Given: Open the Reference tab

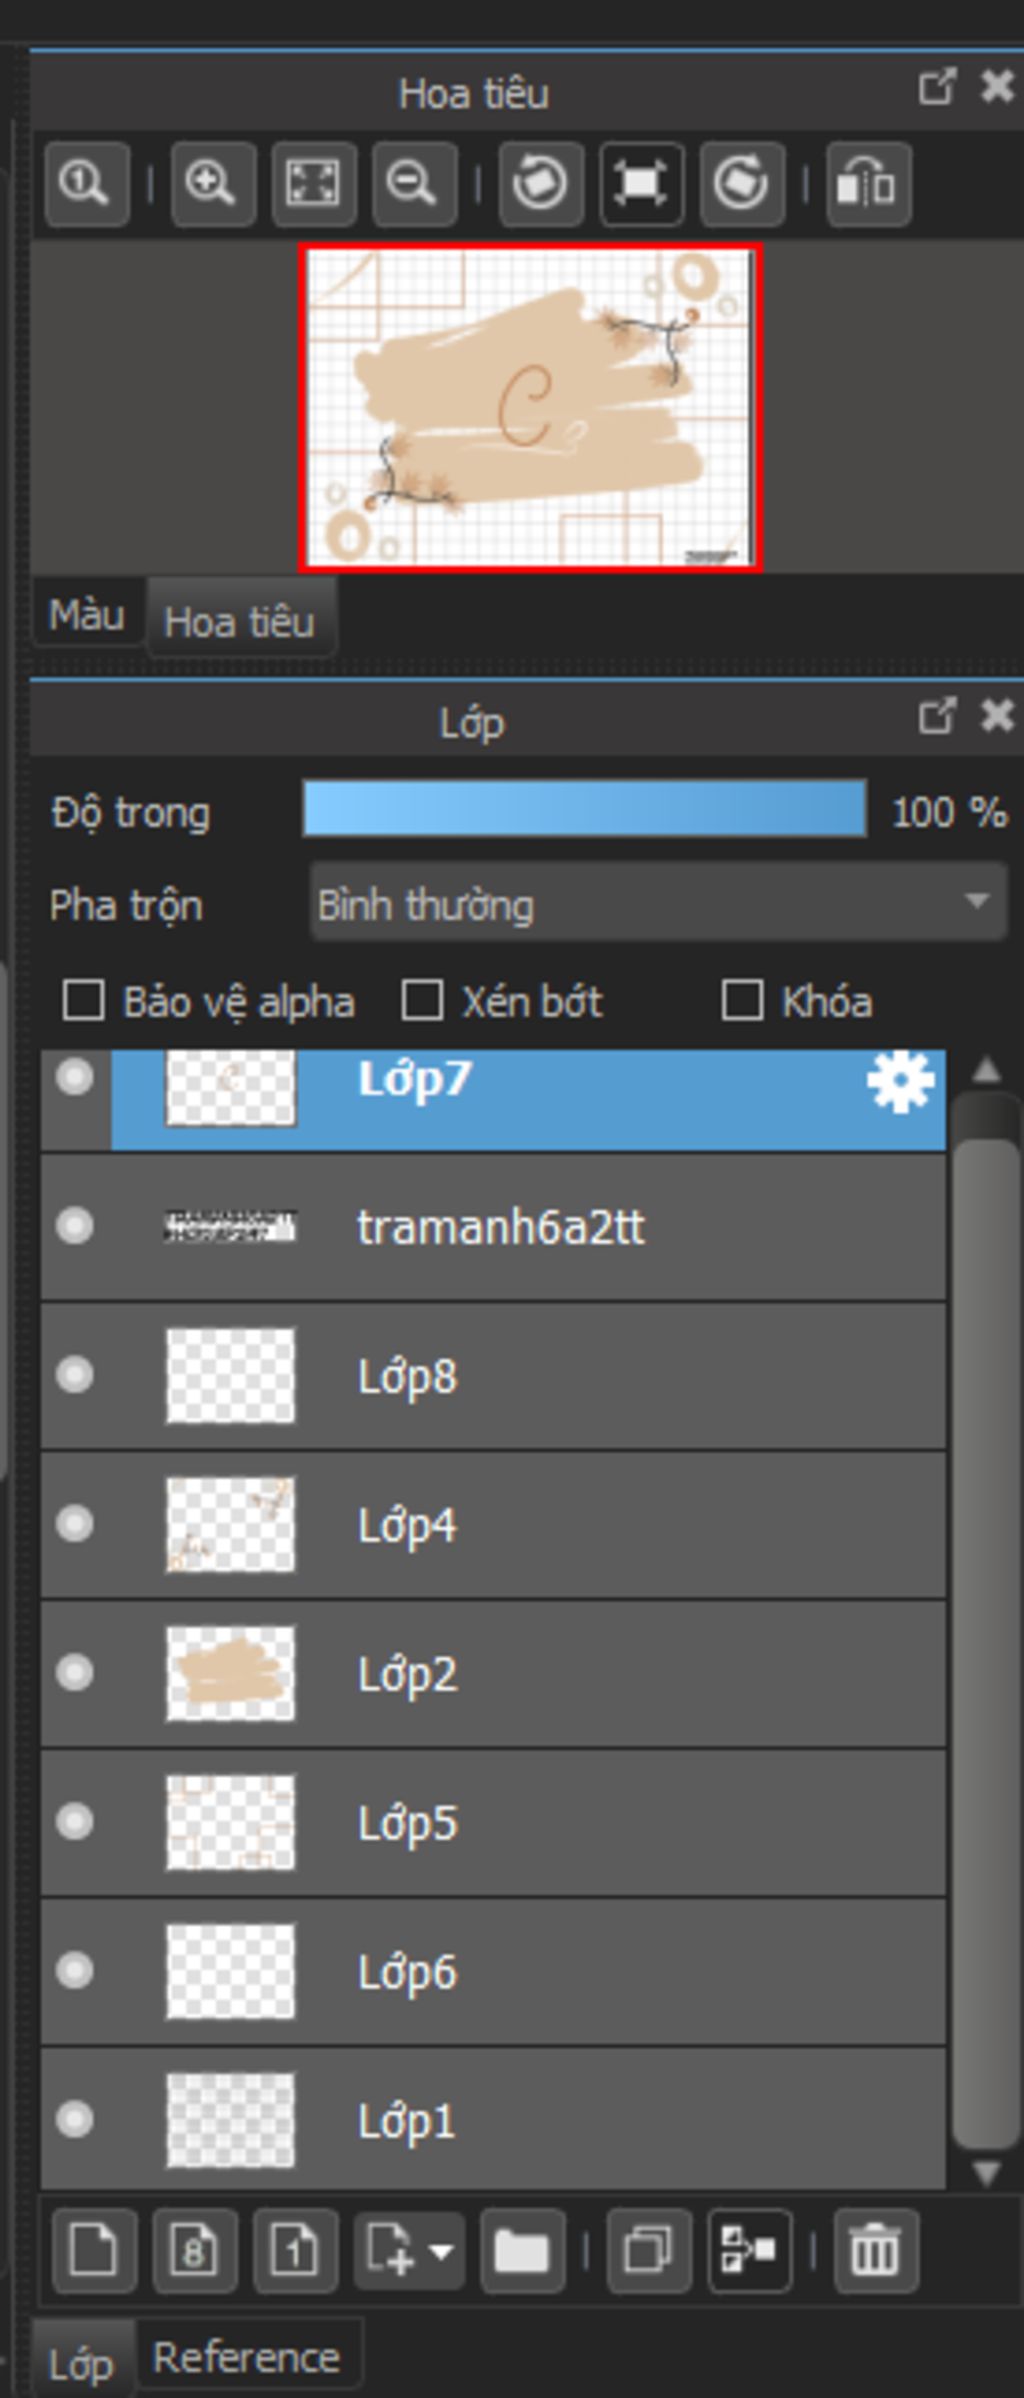Looking at the screenshot, I should coord(247,2357).
